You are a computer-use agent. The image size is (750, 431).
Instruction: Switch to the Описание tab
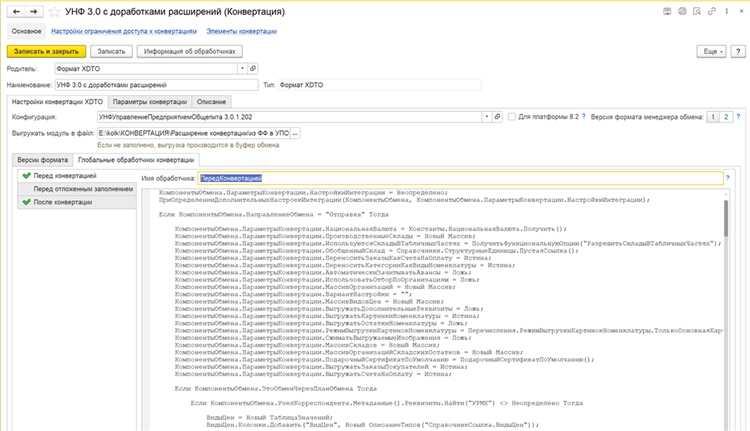211,101
